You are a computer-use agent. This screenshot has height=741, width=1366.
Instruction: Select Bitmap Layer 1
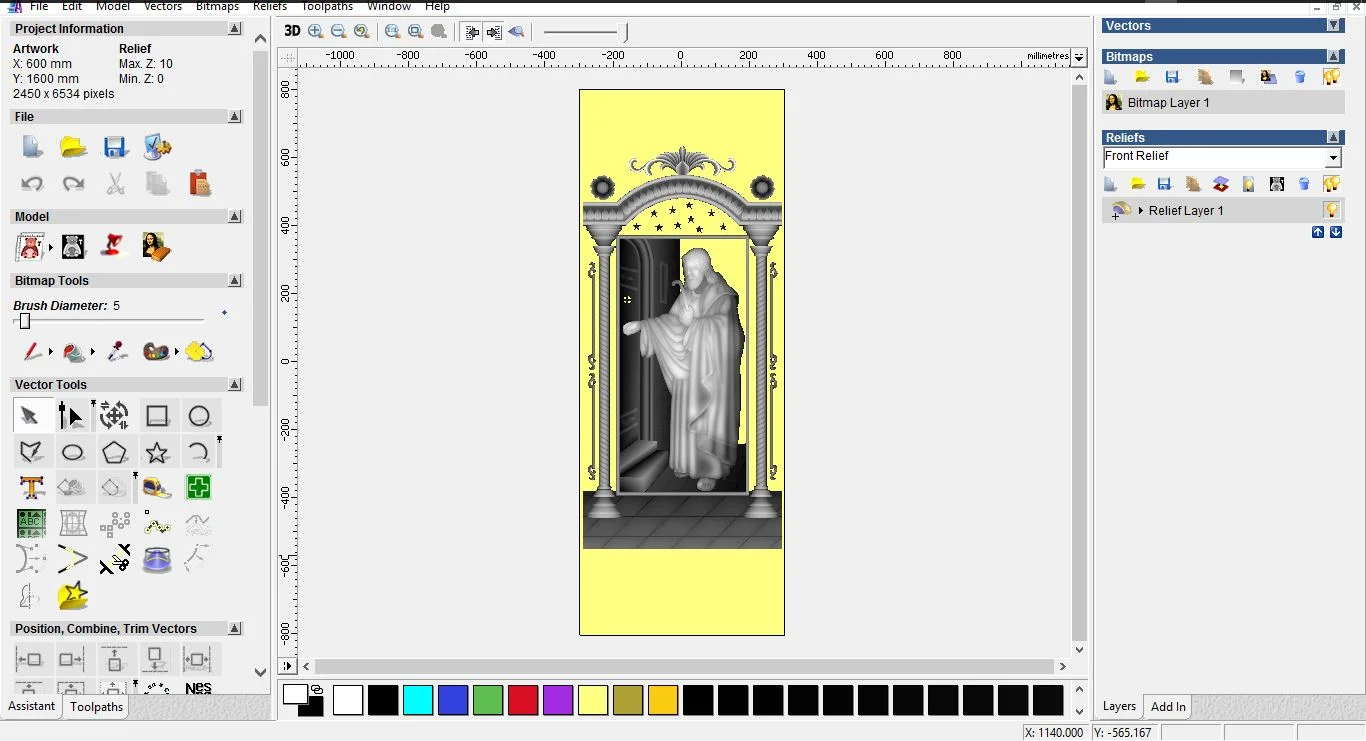1168,103
